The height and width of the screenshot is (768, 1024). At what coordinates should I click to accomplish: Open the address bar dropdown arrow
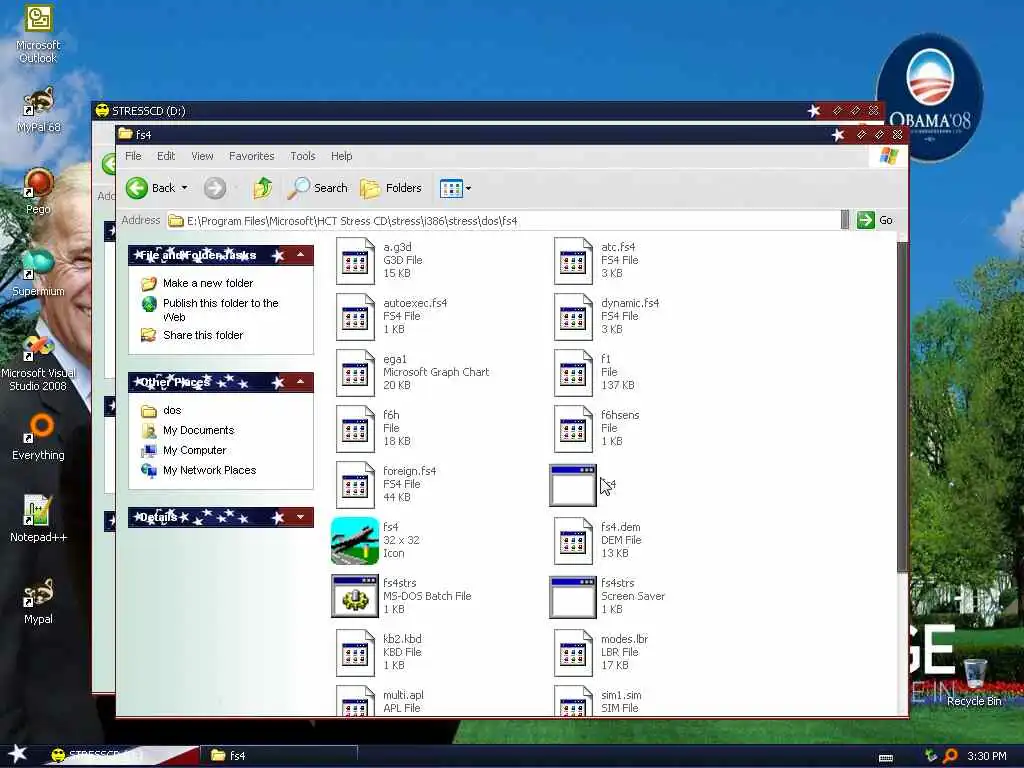[x=844, y=220]
